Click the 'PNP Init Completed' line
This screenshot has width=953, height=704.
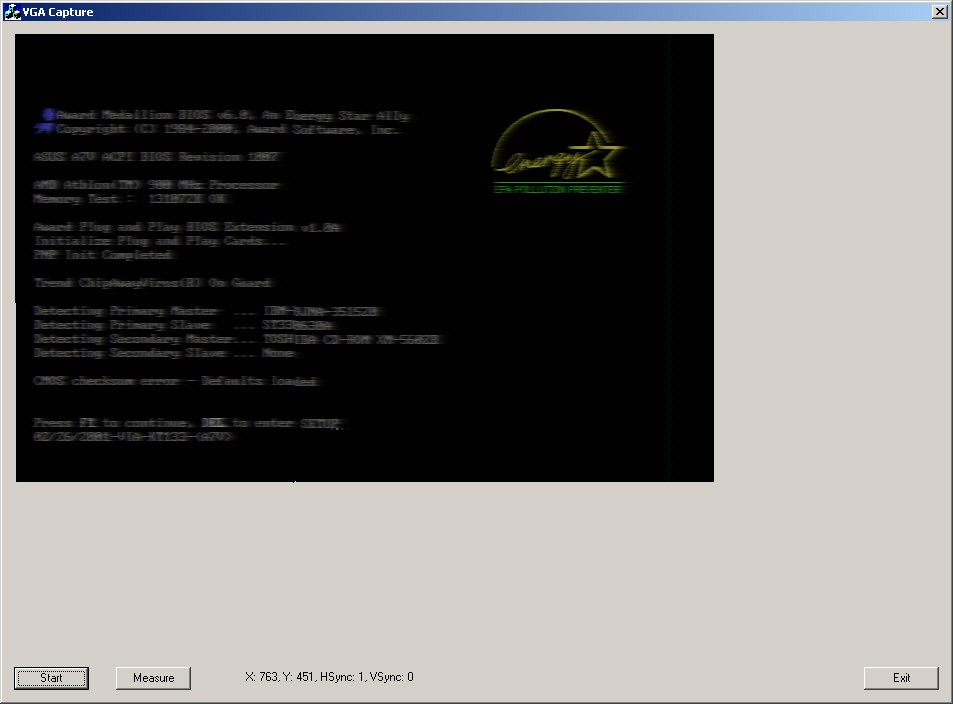pos(105,255)
